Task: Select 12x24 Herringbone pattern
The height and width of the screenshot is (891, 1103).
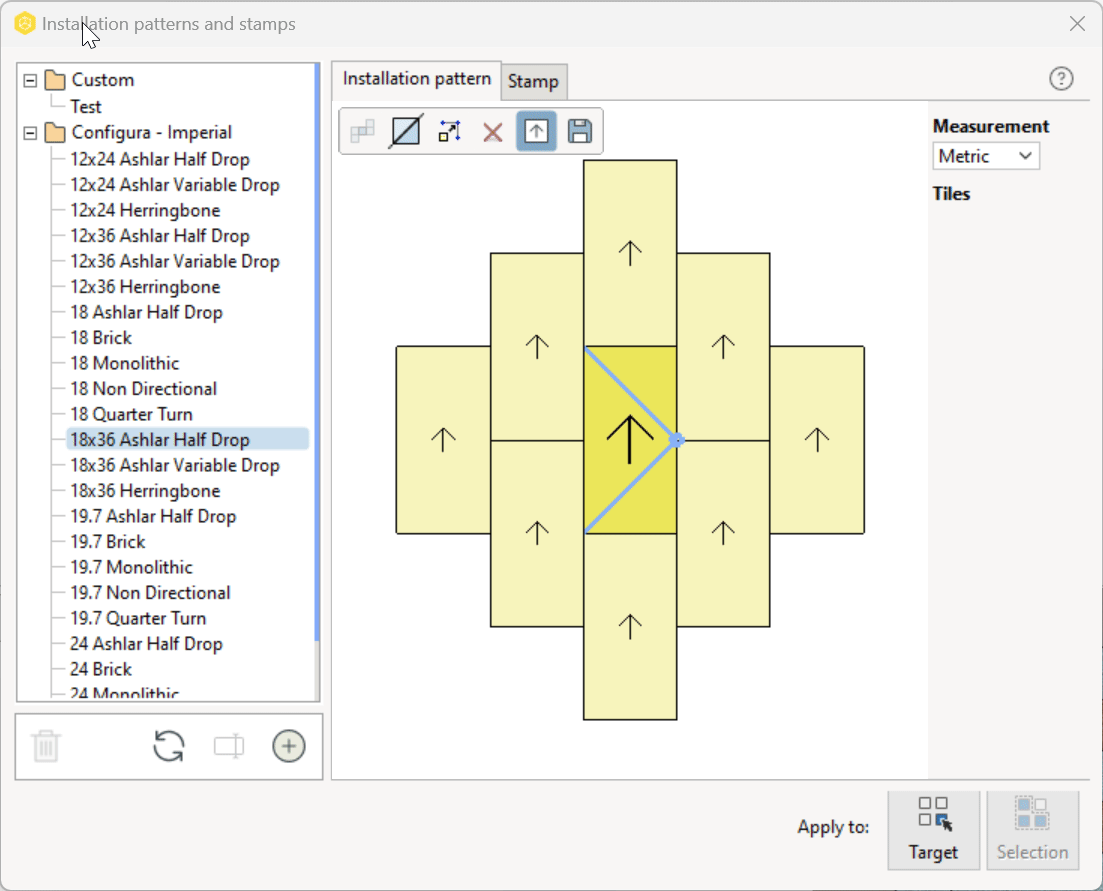Action: 145,210
